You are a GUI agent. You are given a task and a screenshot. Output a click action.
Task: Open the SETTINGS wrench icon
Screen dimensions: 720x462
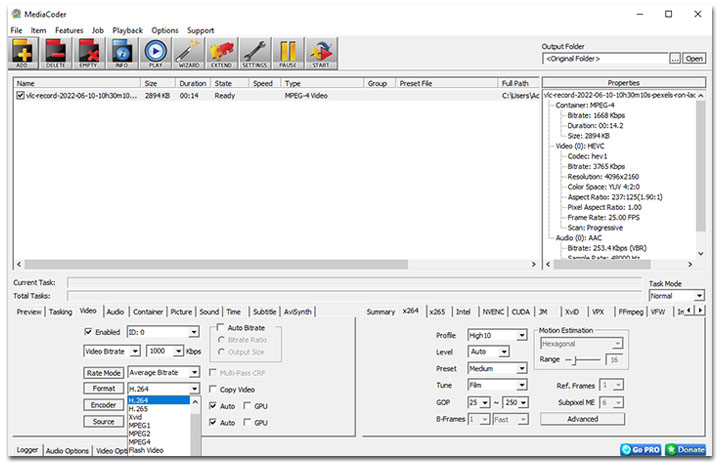tap(254, 51)
